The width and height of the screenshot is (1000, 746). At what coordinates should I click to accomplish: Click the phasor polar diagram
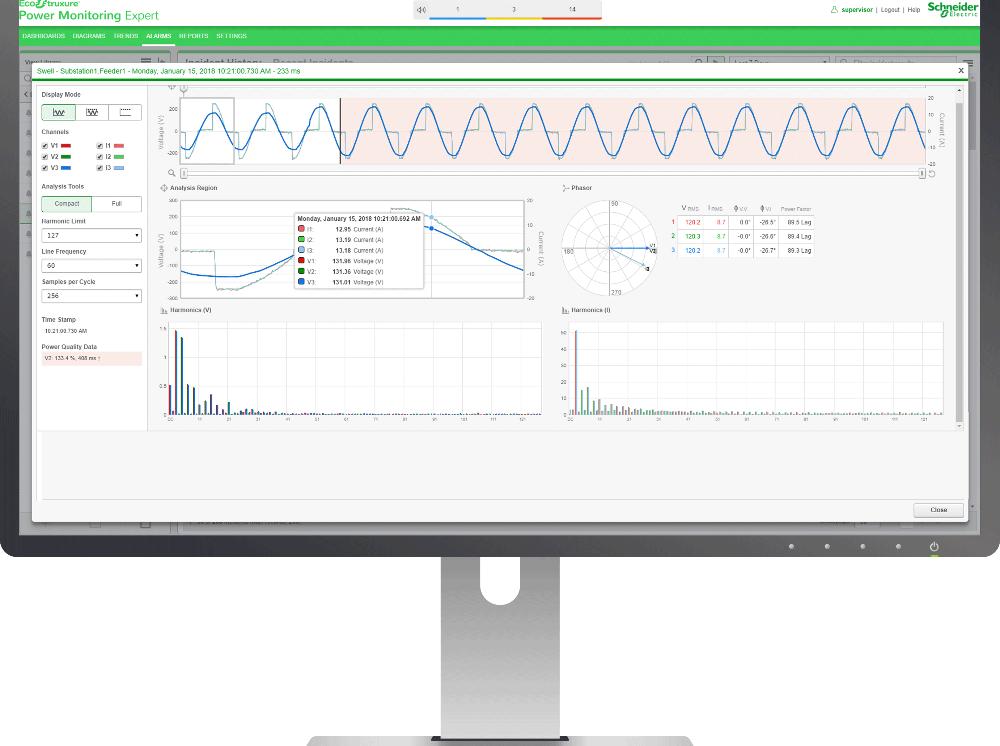point(610,247)
